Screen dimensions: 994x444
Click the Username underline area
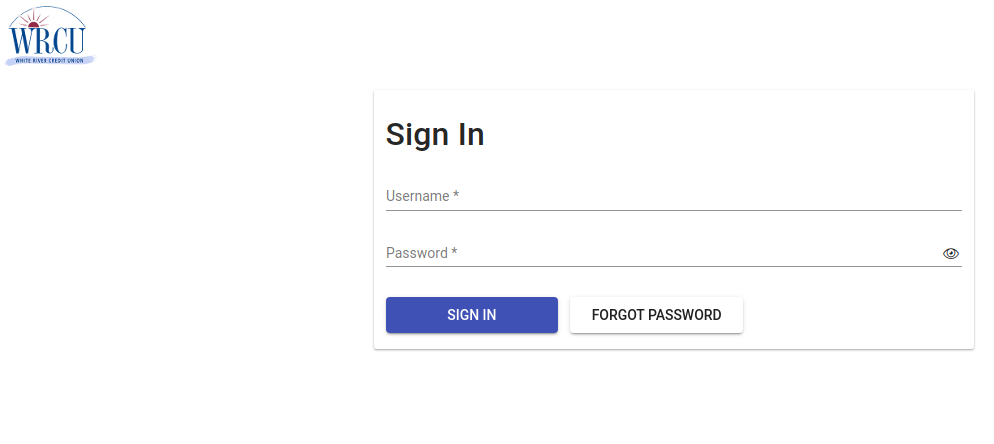click(673, 209)
